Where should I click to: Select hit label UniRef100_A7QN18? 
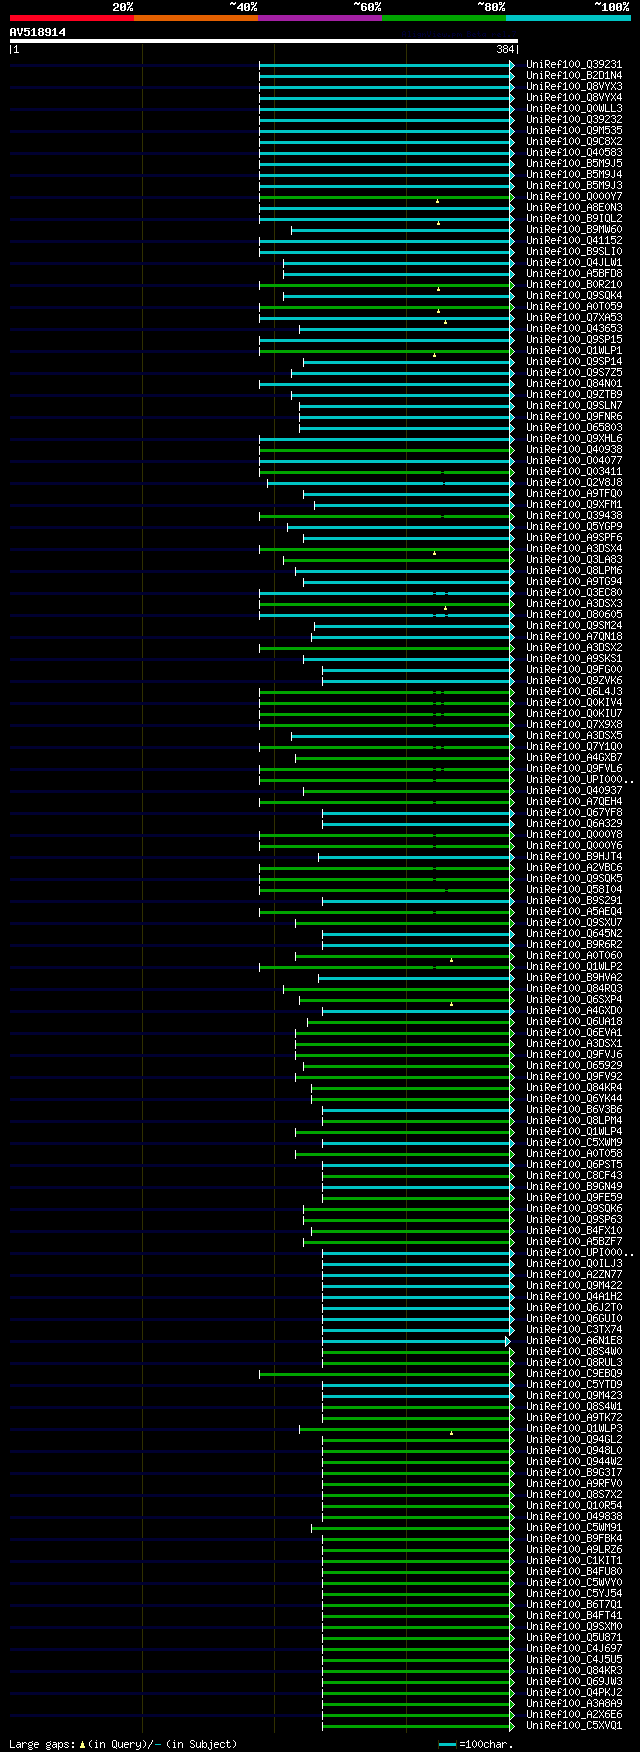(574, 637)
